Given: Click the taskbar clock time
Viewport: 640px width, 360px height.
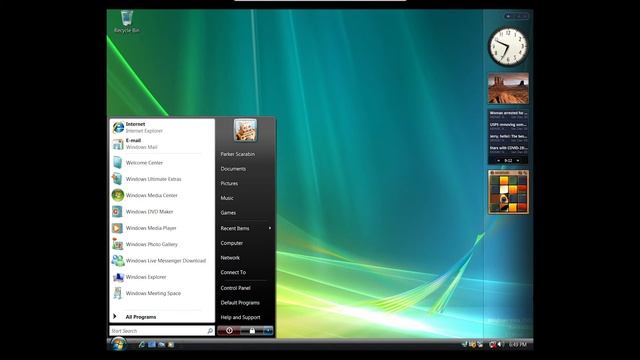Looking at the screenshot, I should click(518, 344).
